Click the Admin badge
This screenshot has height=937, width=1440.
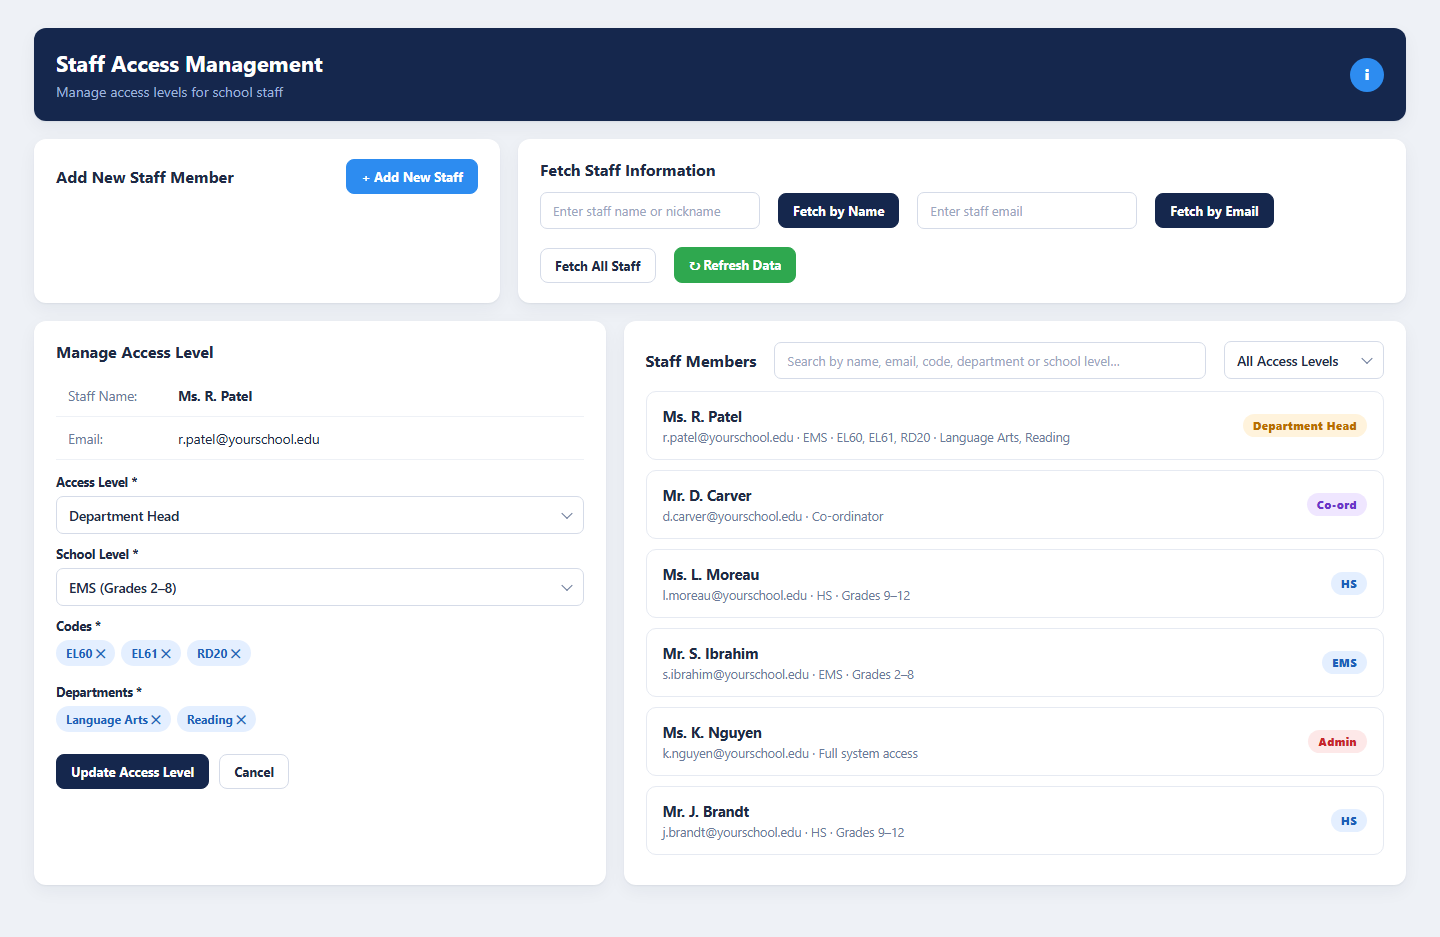point(1337,742)
